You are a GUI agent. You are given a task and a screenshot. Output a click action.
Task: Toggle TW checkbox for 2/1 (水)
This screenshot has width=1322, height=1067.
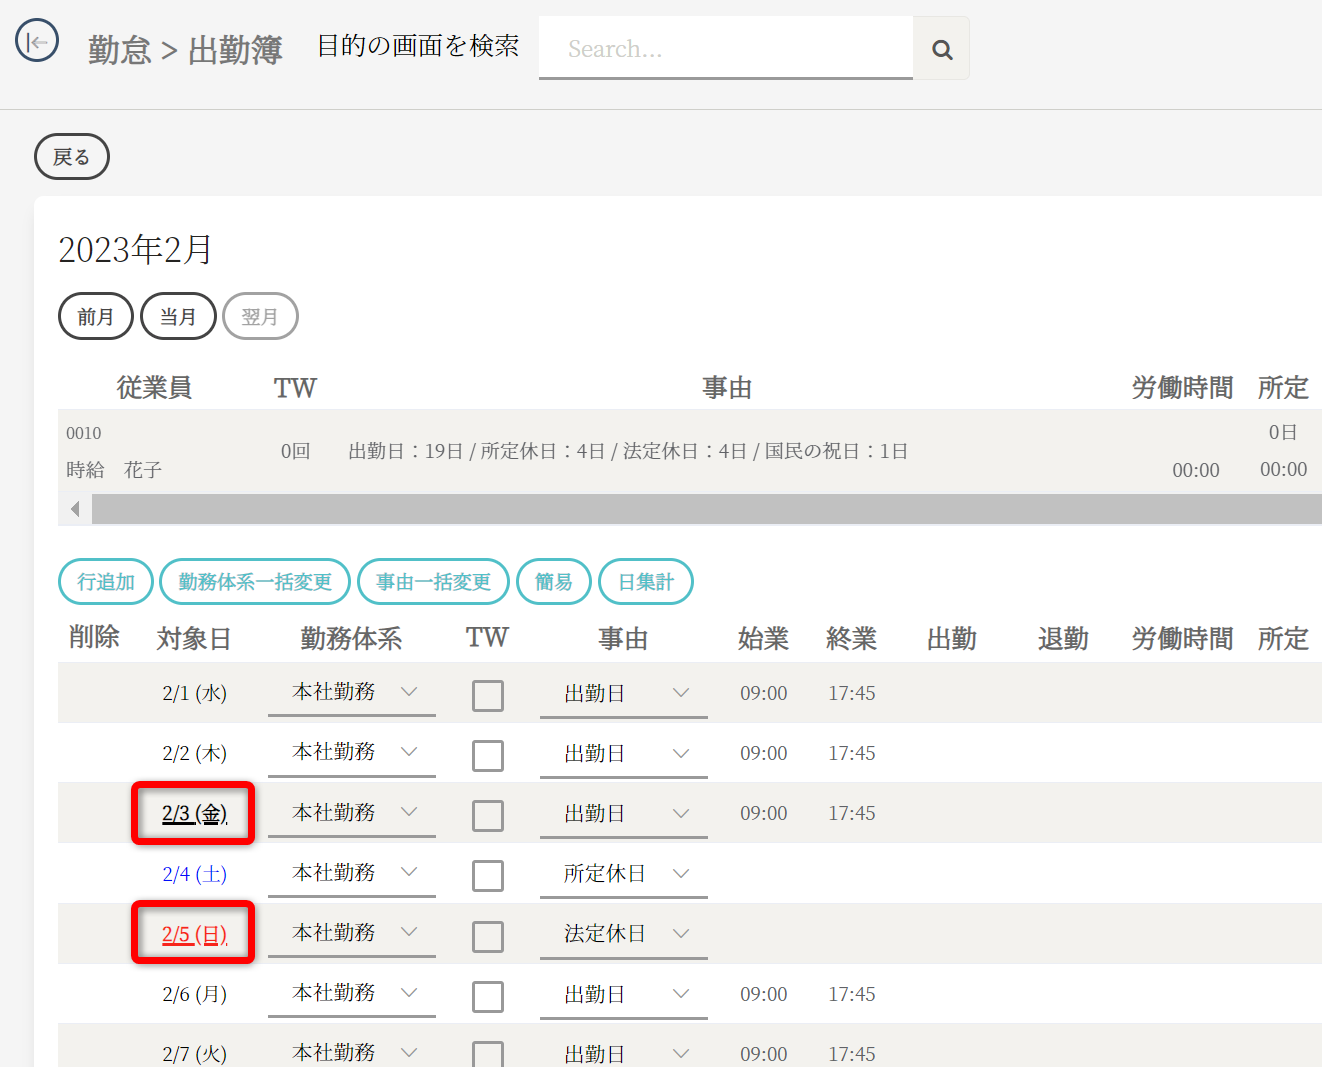488,695
